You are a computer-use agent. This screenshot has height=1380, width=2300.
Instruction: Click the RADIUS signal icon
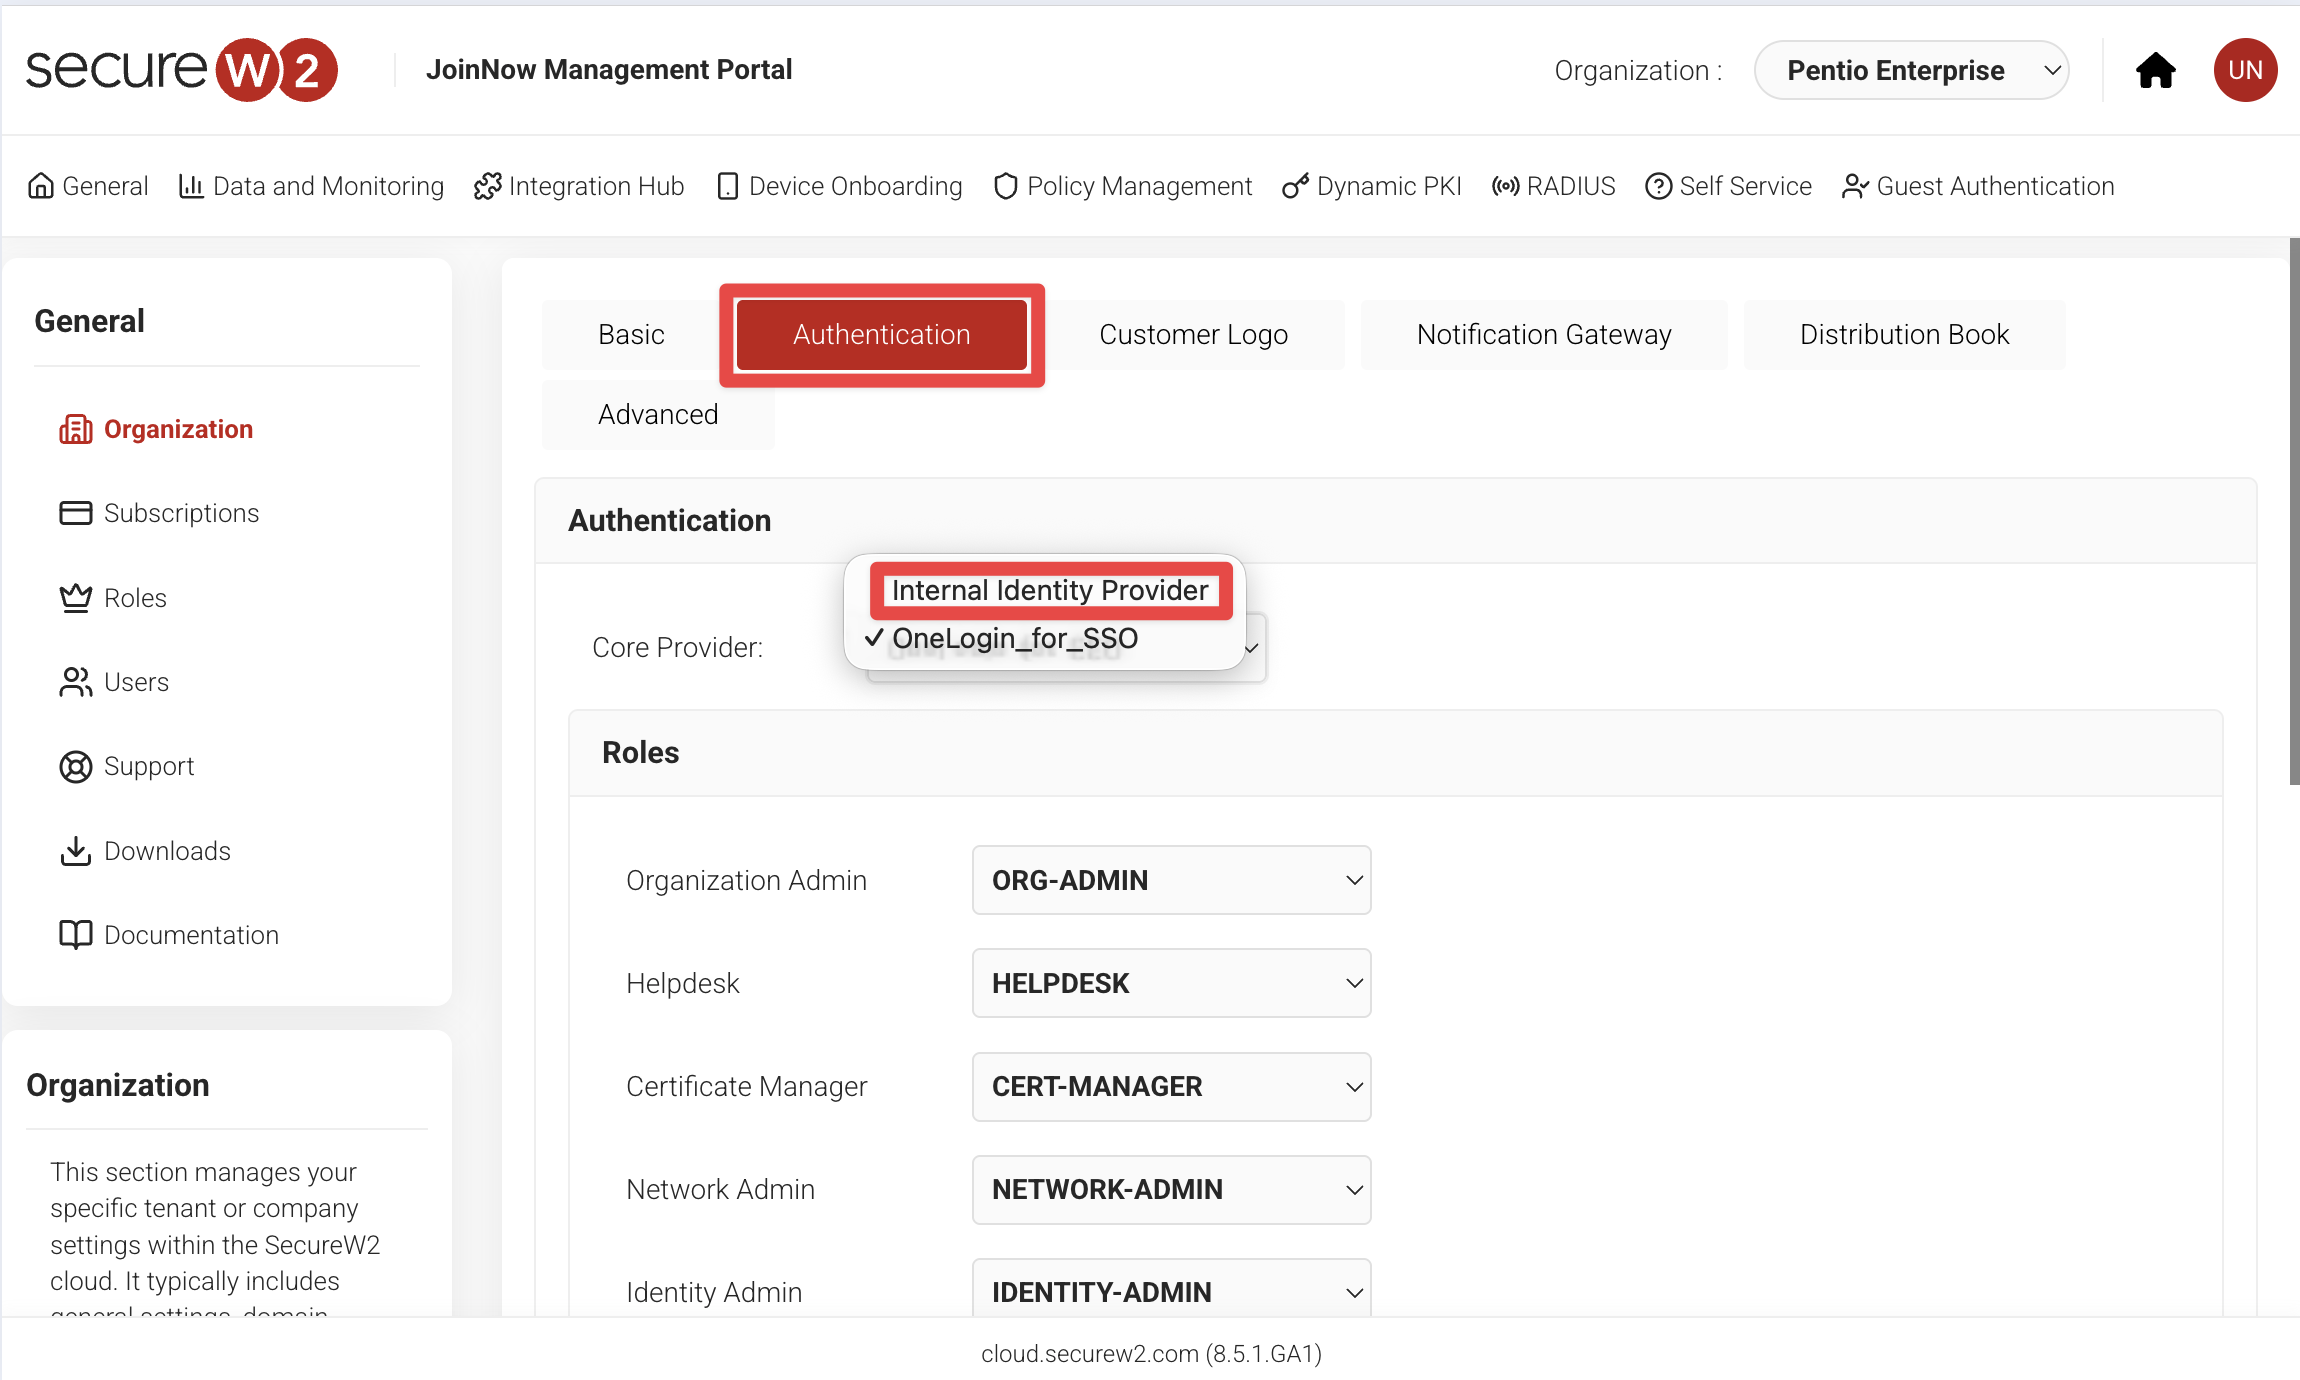[1506, 186]
